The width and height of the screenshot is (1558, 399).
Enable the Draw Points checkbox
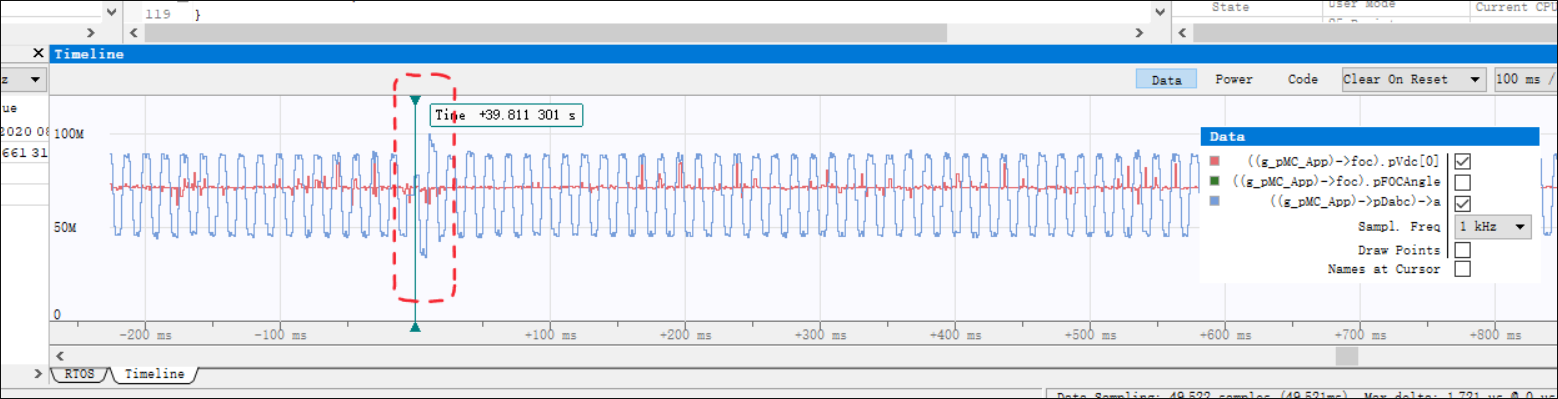(1462, 249)
